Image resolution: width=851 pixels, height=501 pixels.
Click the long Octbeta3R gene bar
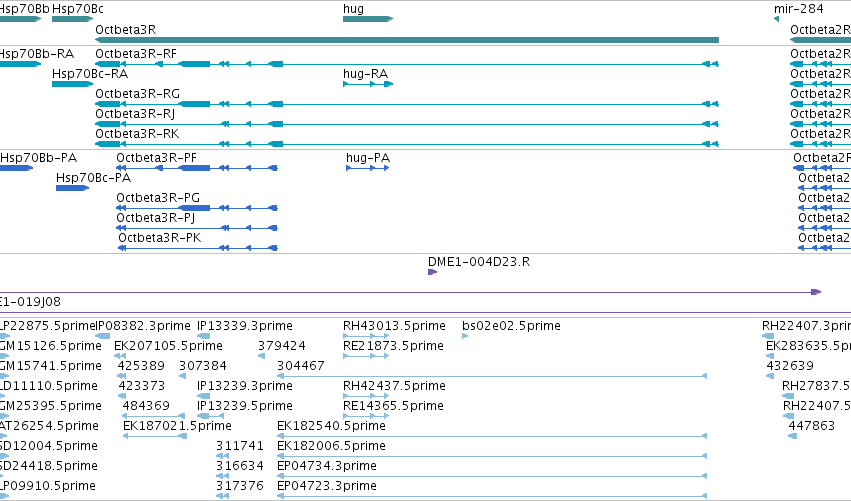click(407, 40)
